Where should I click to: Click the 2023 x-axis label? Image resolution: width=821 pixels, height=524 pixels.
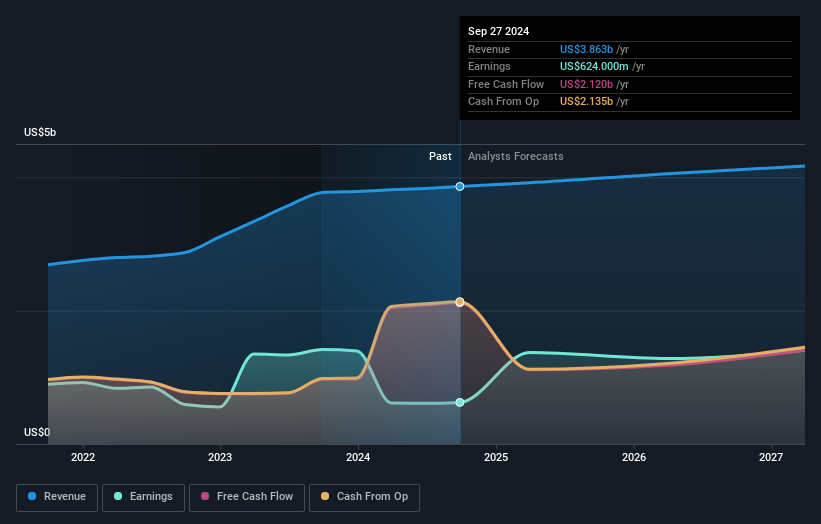220,458
